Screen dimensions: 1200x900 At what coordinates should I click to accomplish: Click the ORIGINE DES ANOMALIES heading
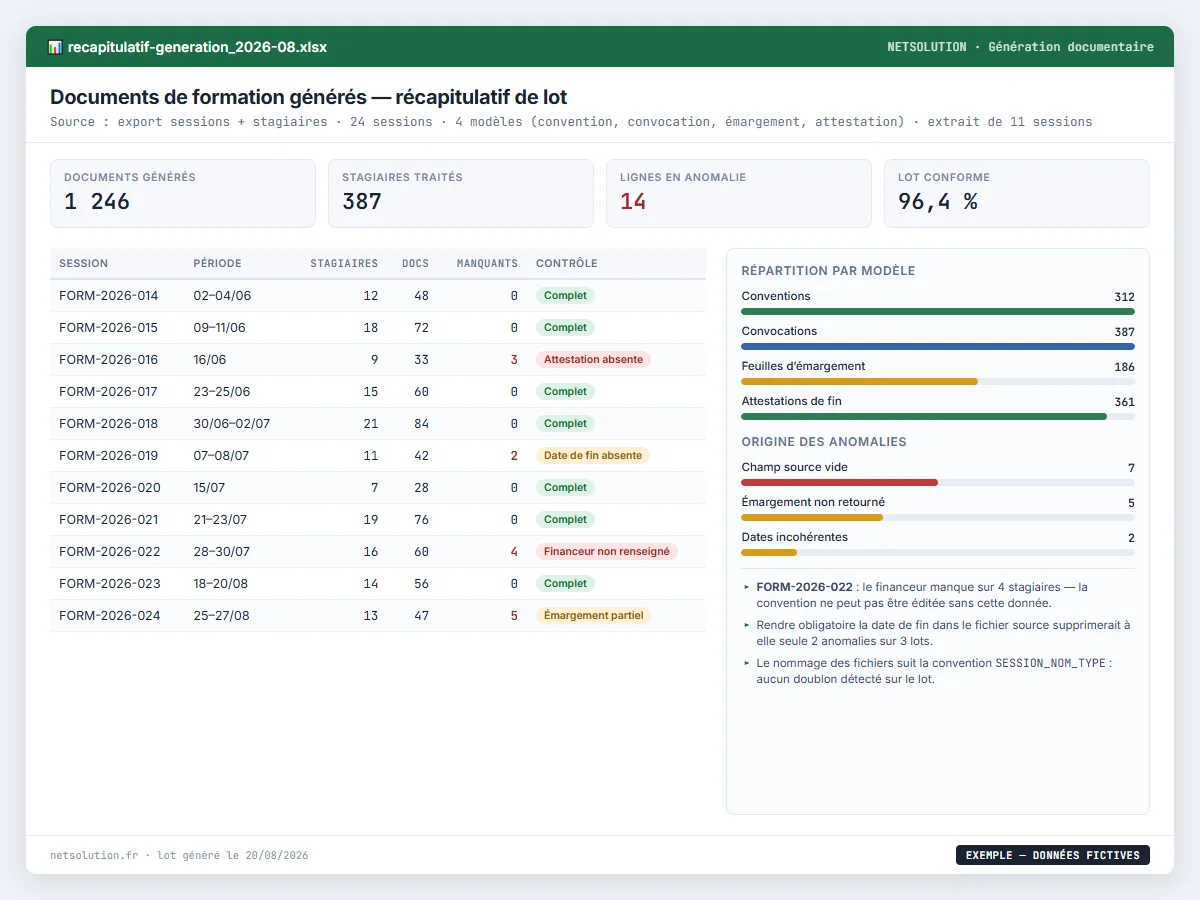[x=824, y=442]
